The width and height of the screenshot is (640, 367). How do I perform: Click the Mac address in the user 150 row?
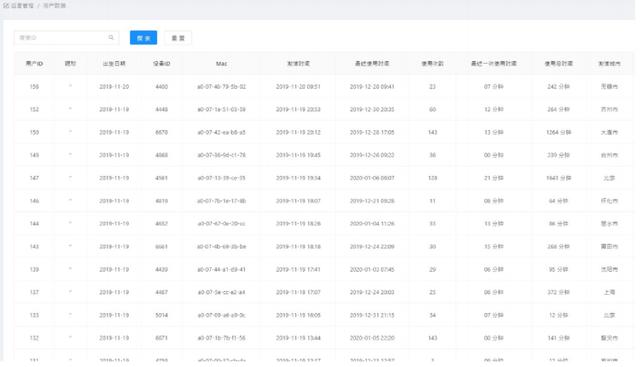click(x=221, y=132)
